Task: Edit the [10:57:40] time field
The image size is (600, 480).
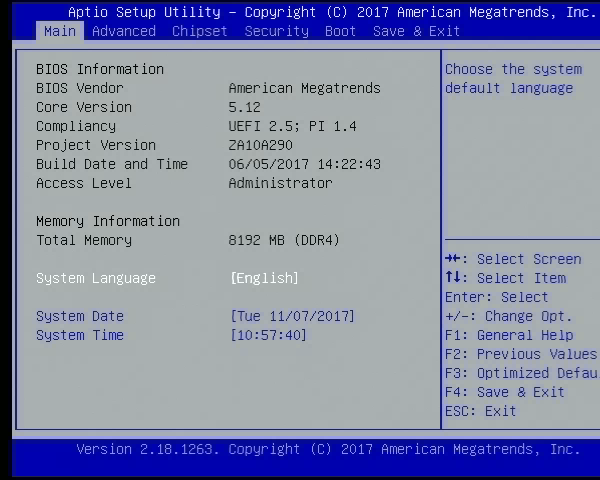Action: pyautogui.click(x=268, y=335)
